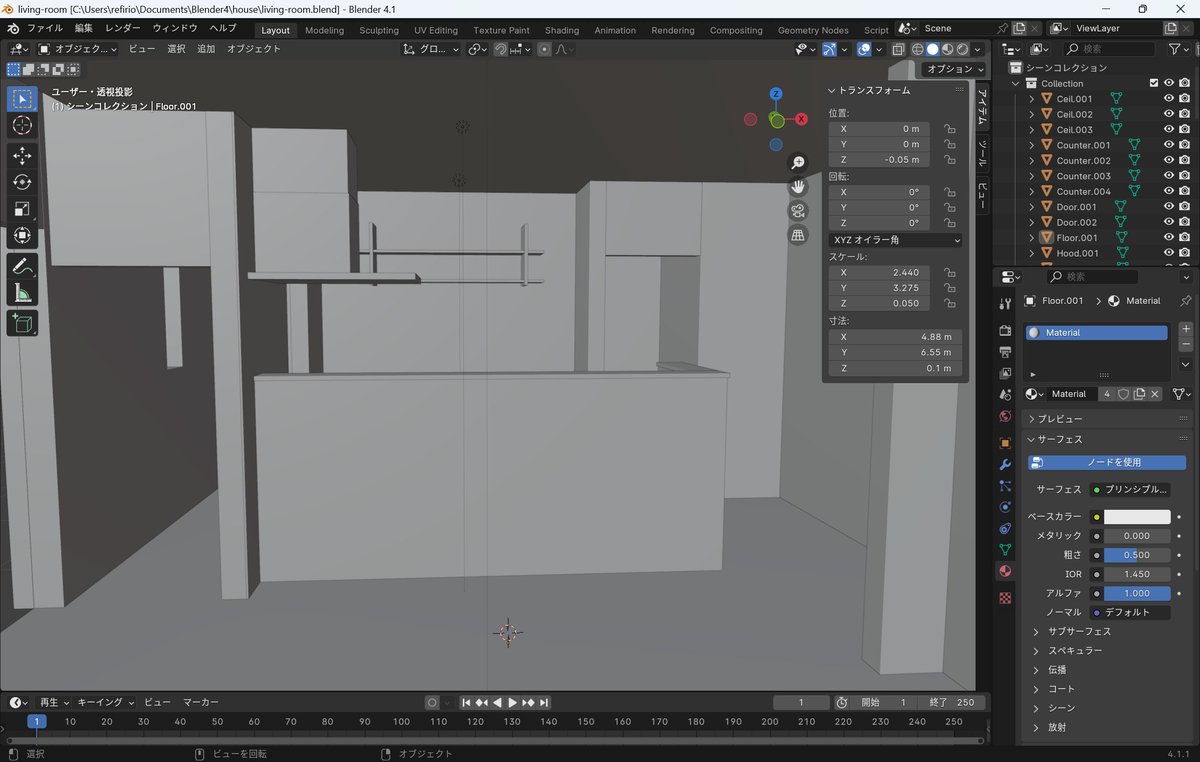The width and height of the screenshot is (1200, 762).
Task: Select the Select Box tool
Action: 23,99
